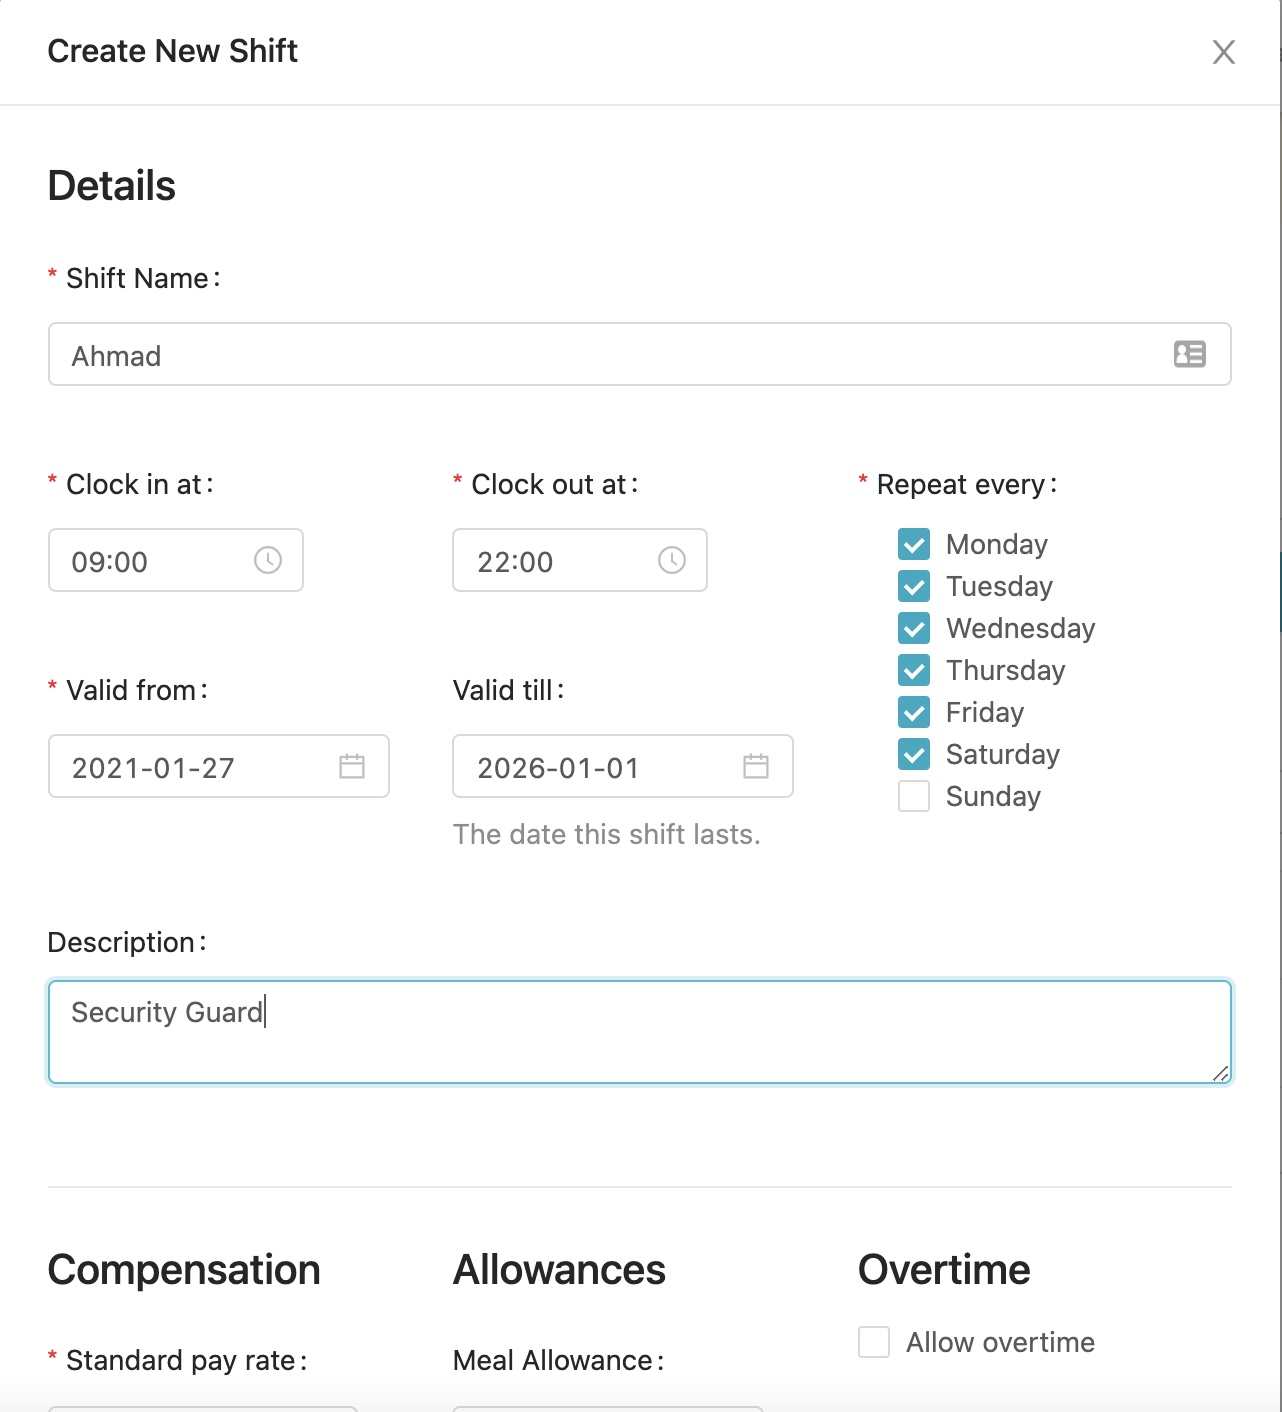Click the calendar icon in Valid from
This screenshot has width=1282, height=1412.
click(352, 766)
